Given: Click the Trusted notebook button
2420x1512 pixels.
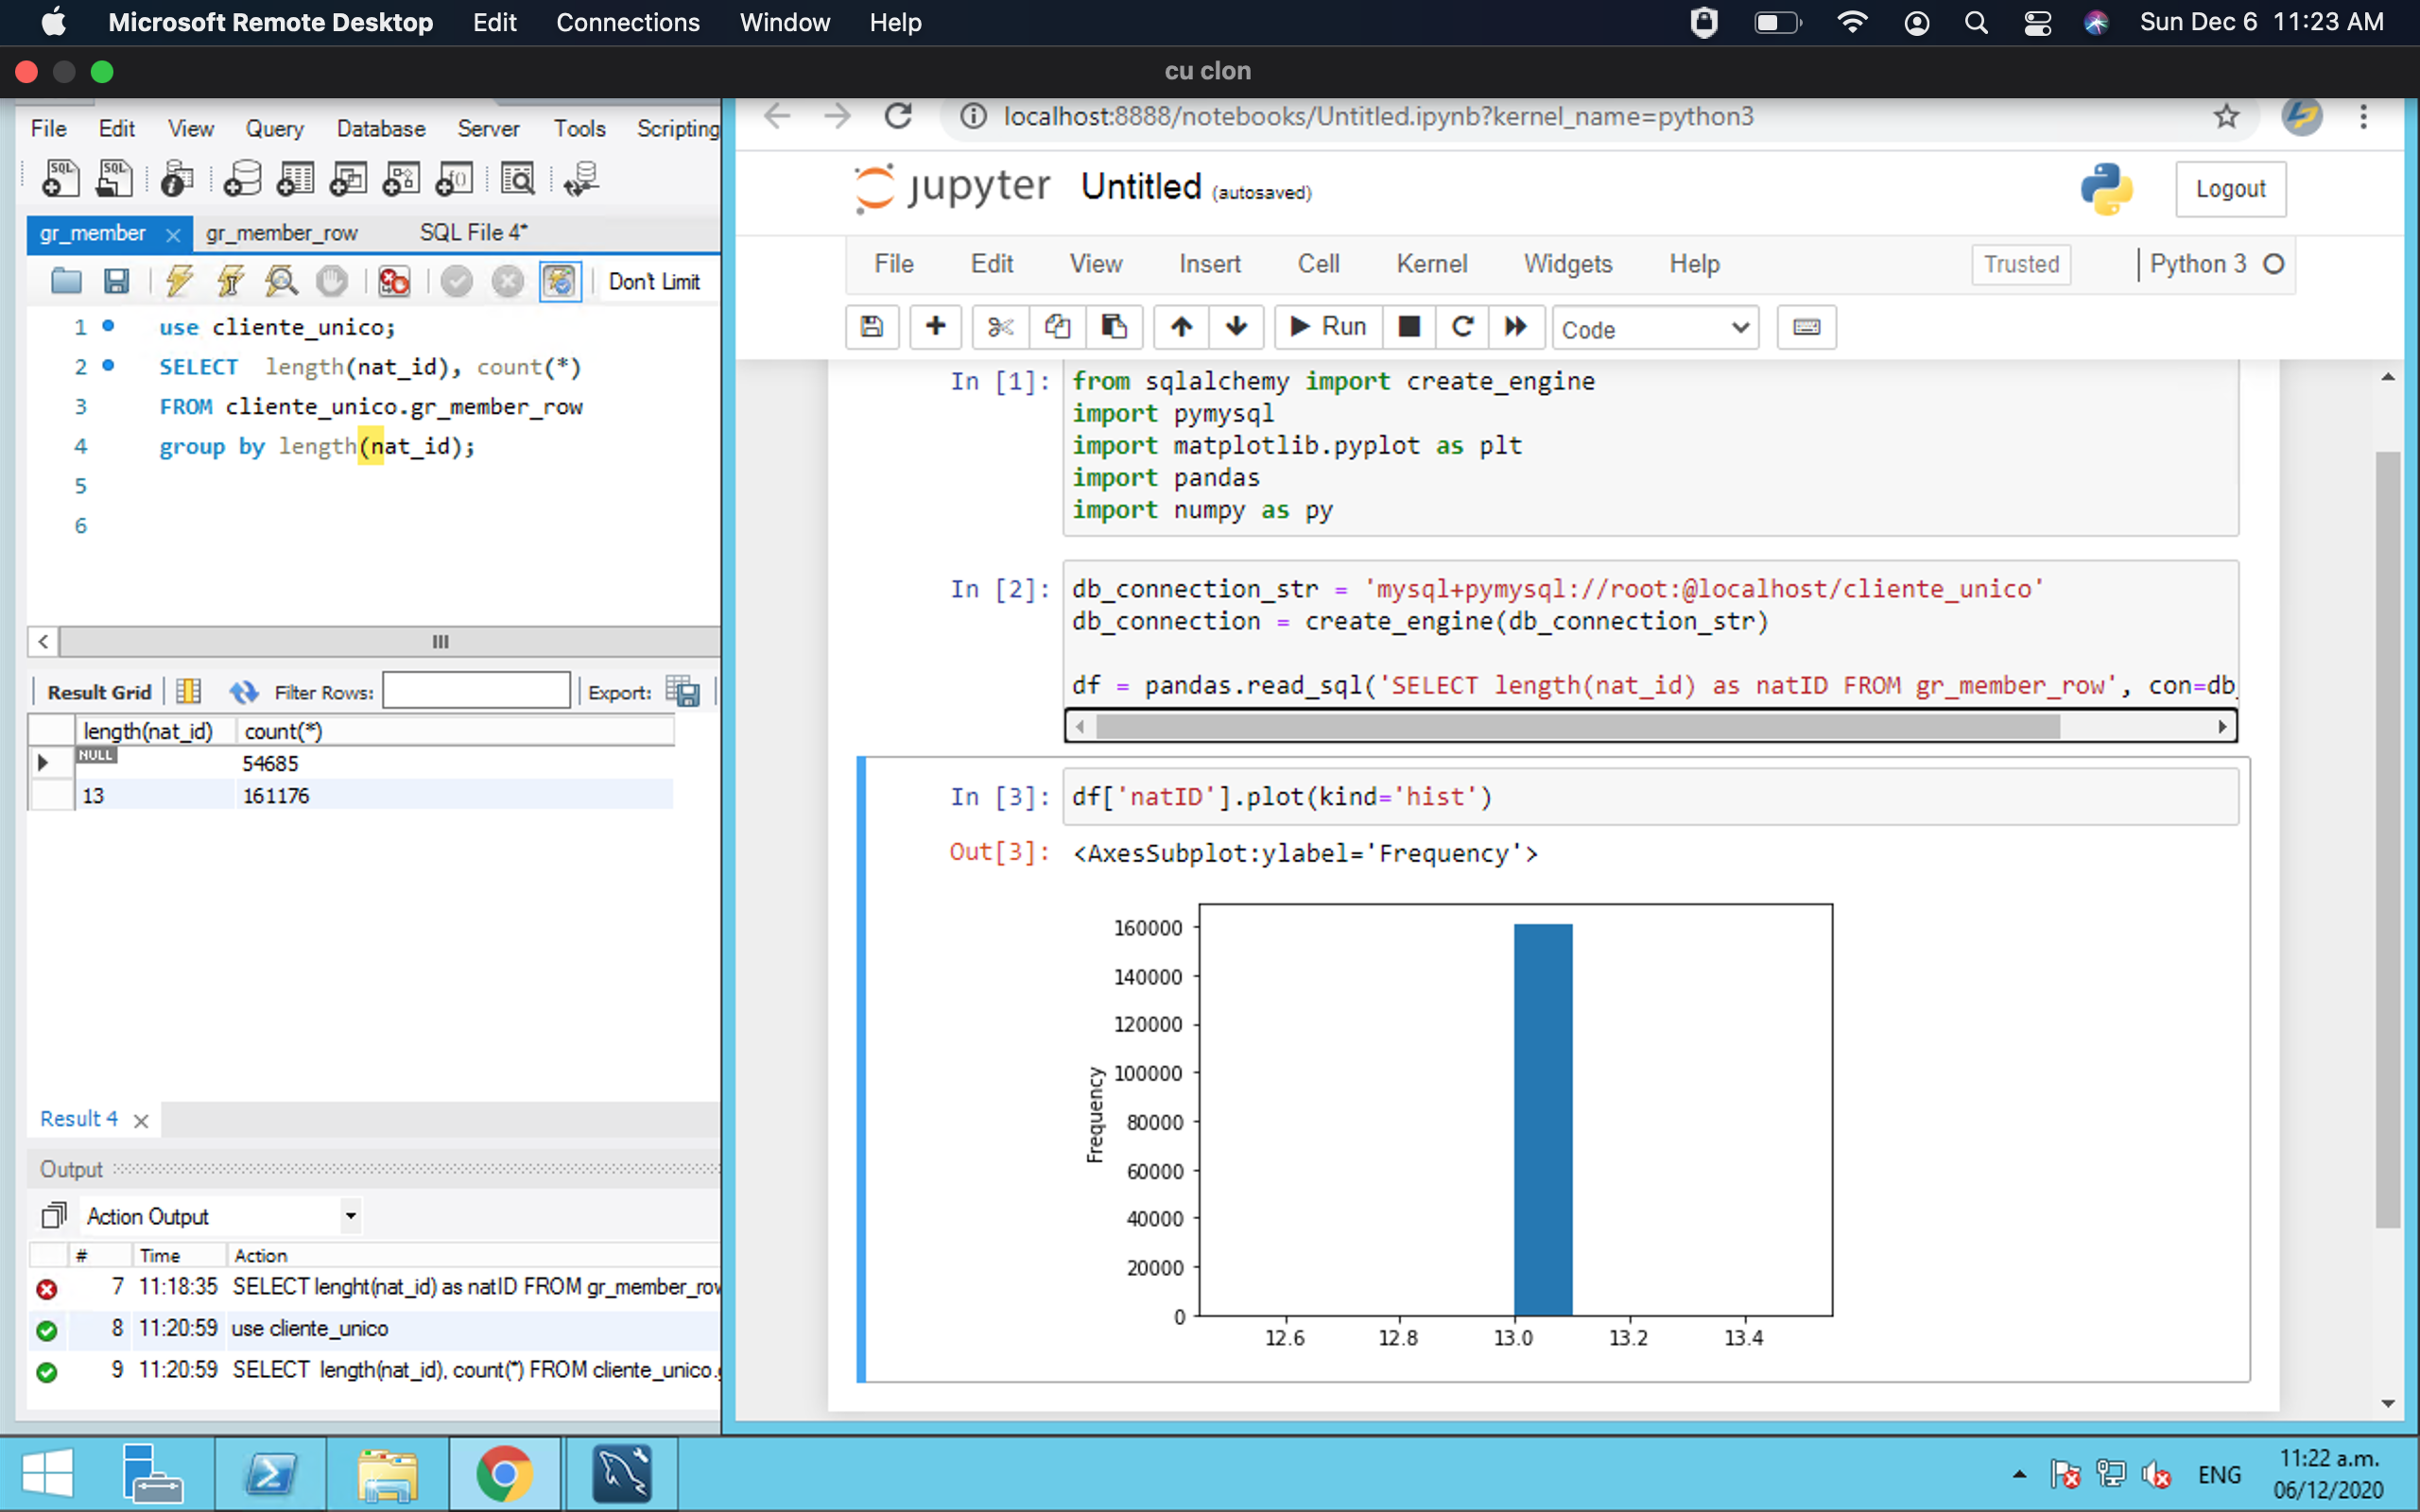Looking at the screenshot, I should click(x=2021, y=264).
